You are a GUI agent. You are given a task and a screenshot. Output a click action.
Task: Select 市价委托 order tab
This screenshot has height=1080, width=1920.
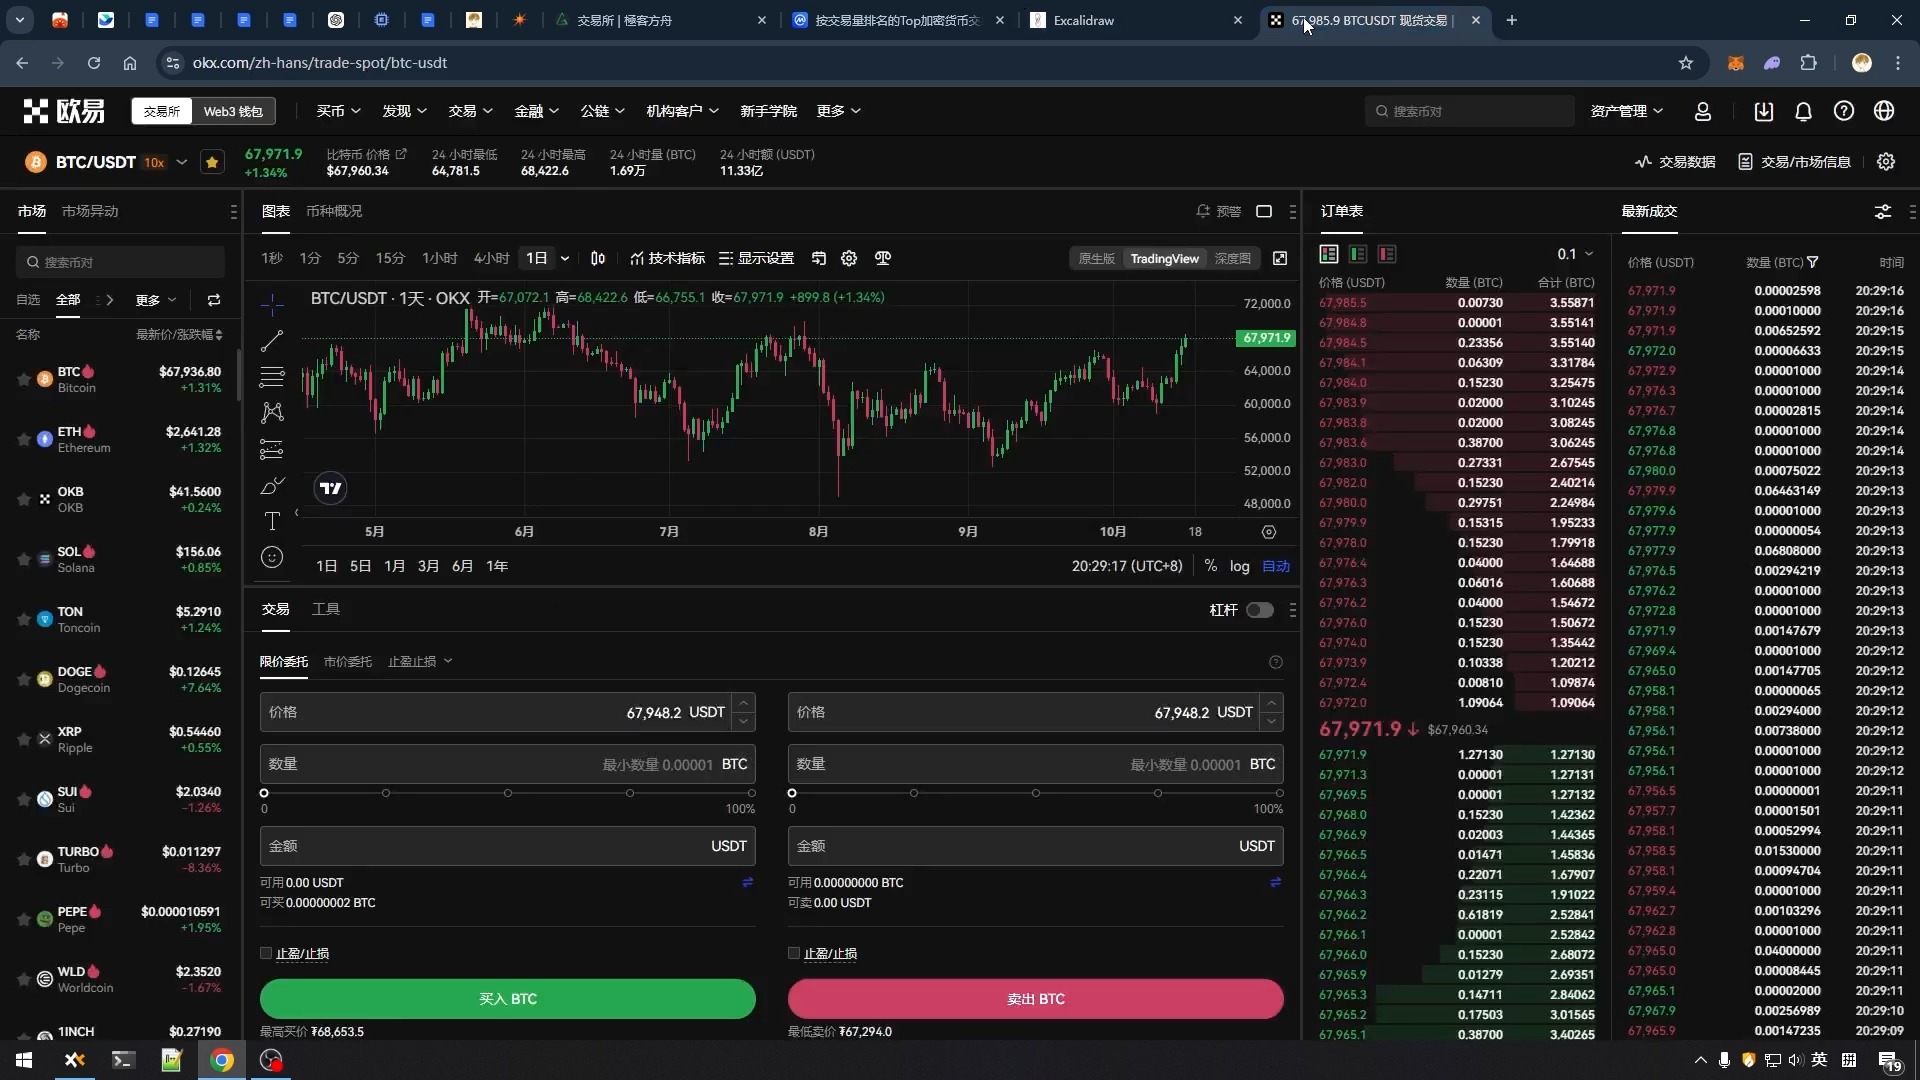coord(347,662)
